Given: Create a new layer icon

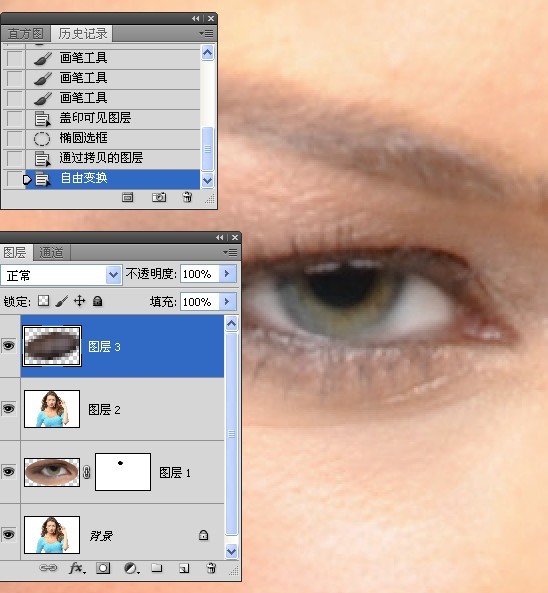Looking at the screenshot, I should coord(184,568).
